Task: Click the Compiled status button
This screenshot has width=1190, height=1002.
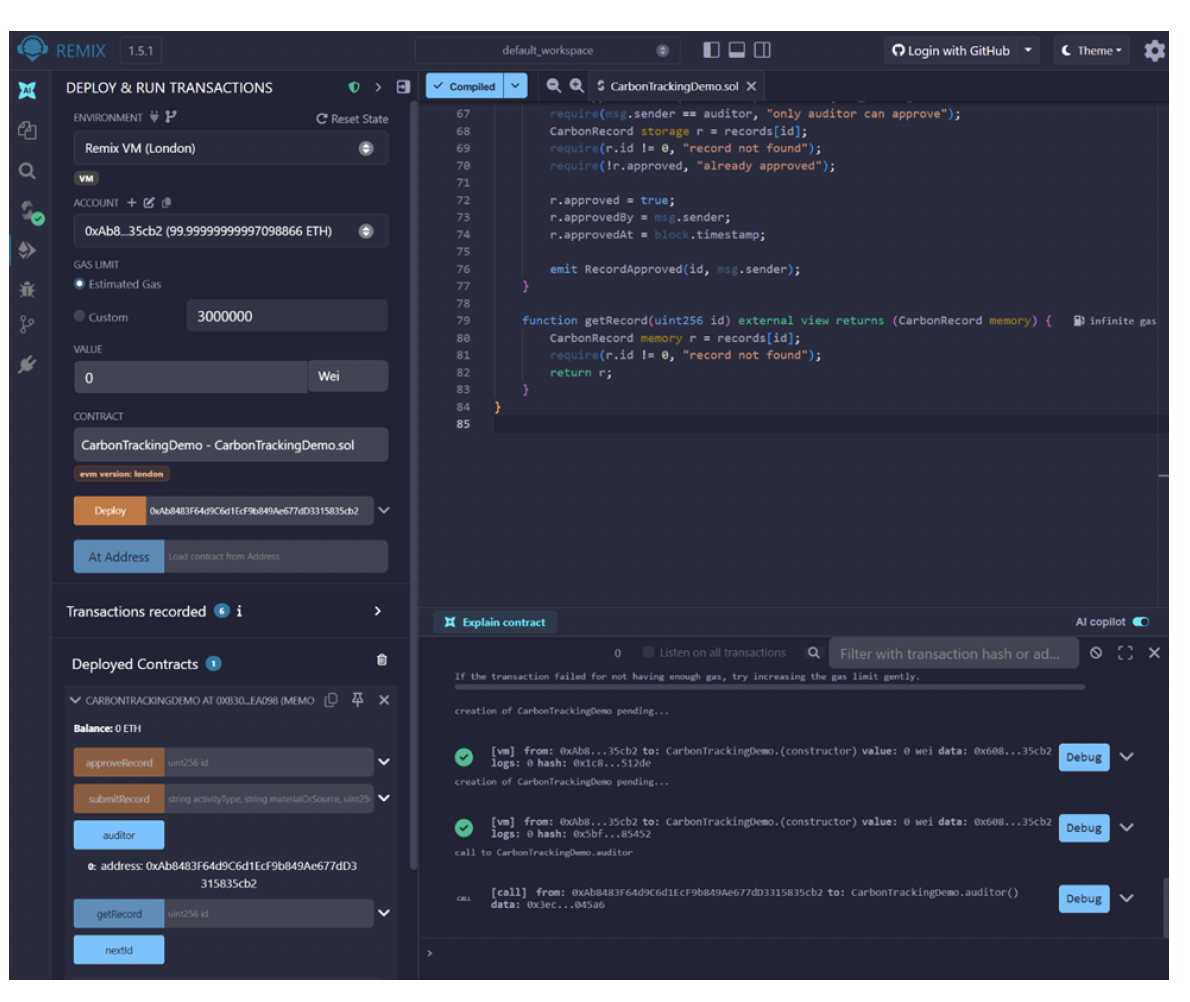Action: 464,86
